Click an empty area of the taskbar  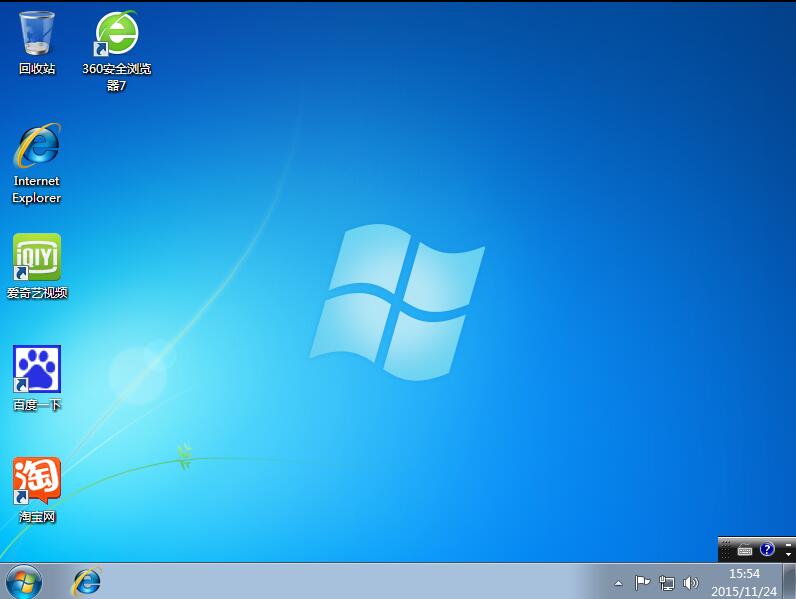click(x=350, y=581)
